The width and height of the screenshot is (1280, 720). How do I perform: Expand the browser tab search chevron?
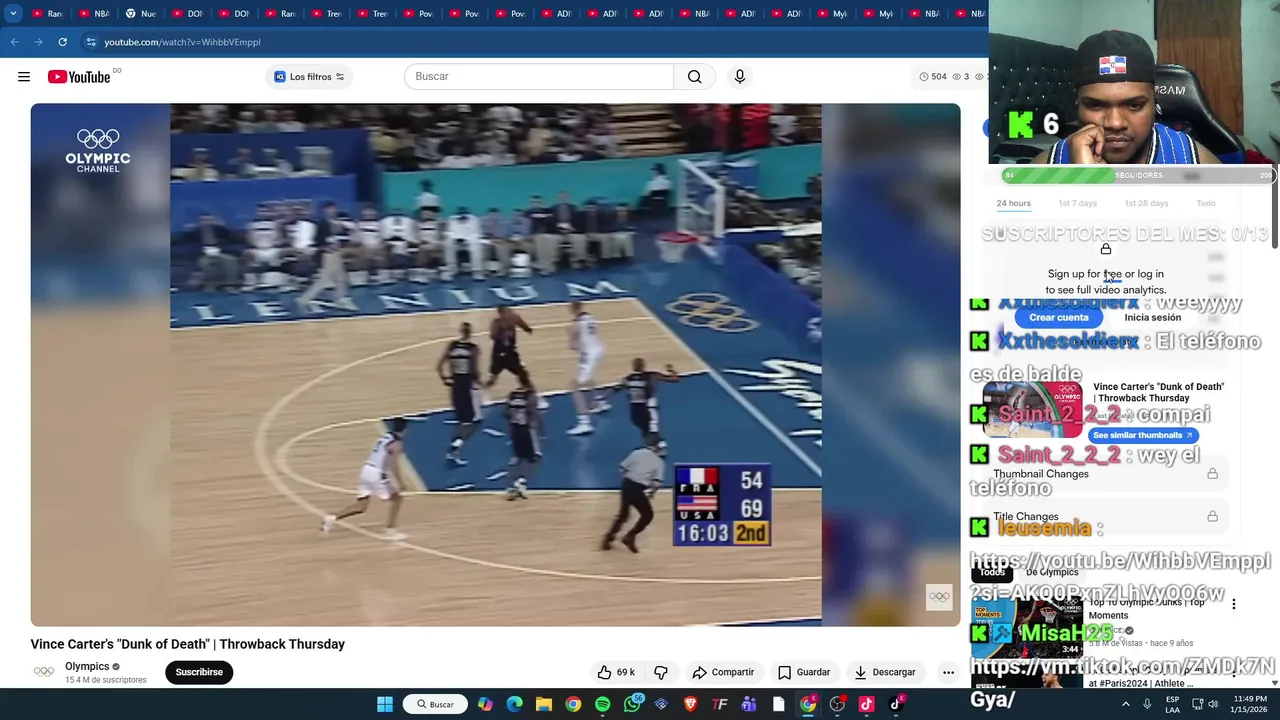[x=13, y=13]
